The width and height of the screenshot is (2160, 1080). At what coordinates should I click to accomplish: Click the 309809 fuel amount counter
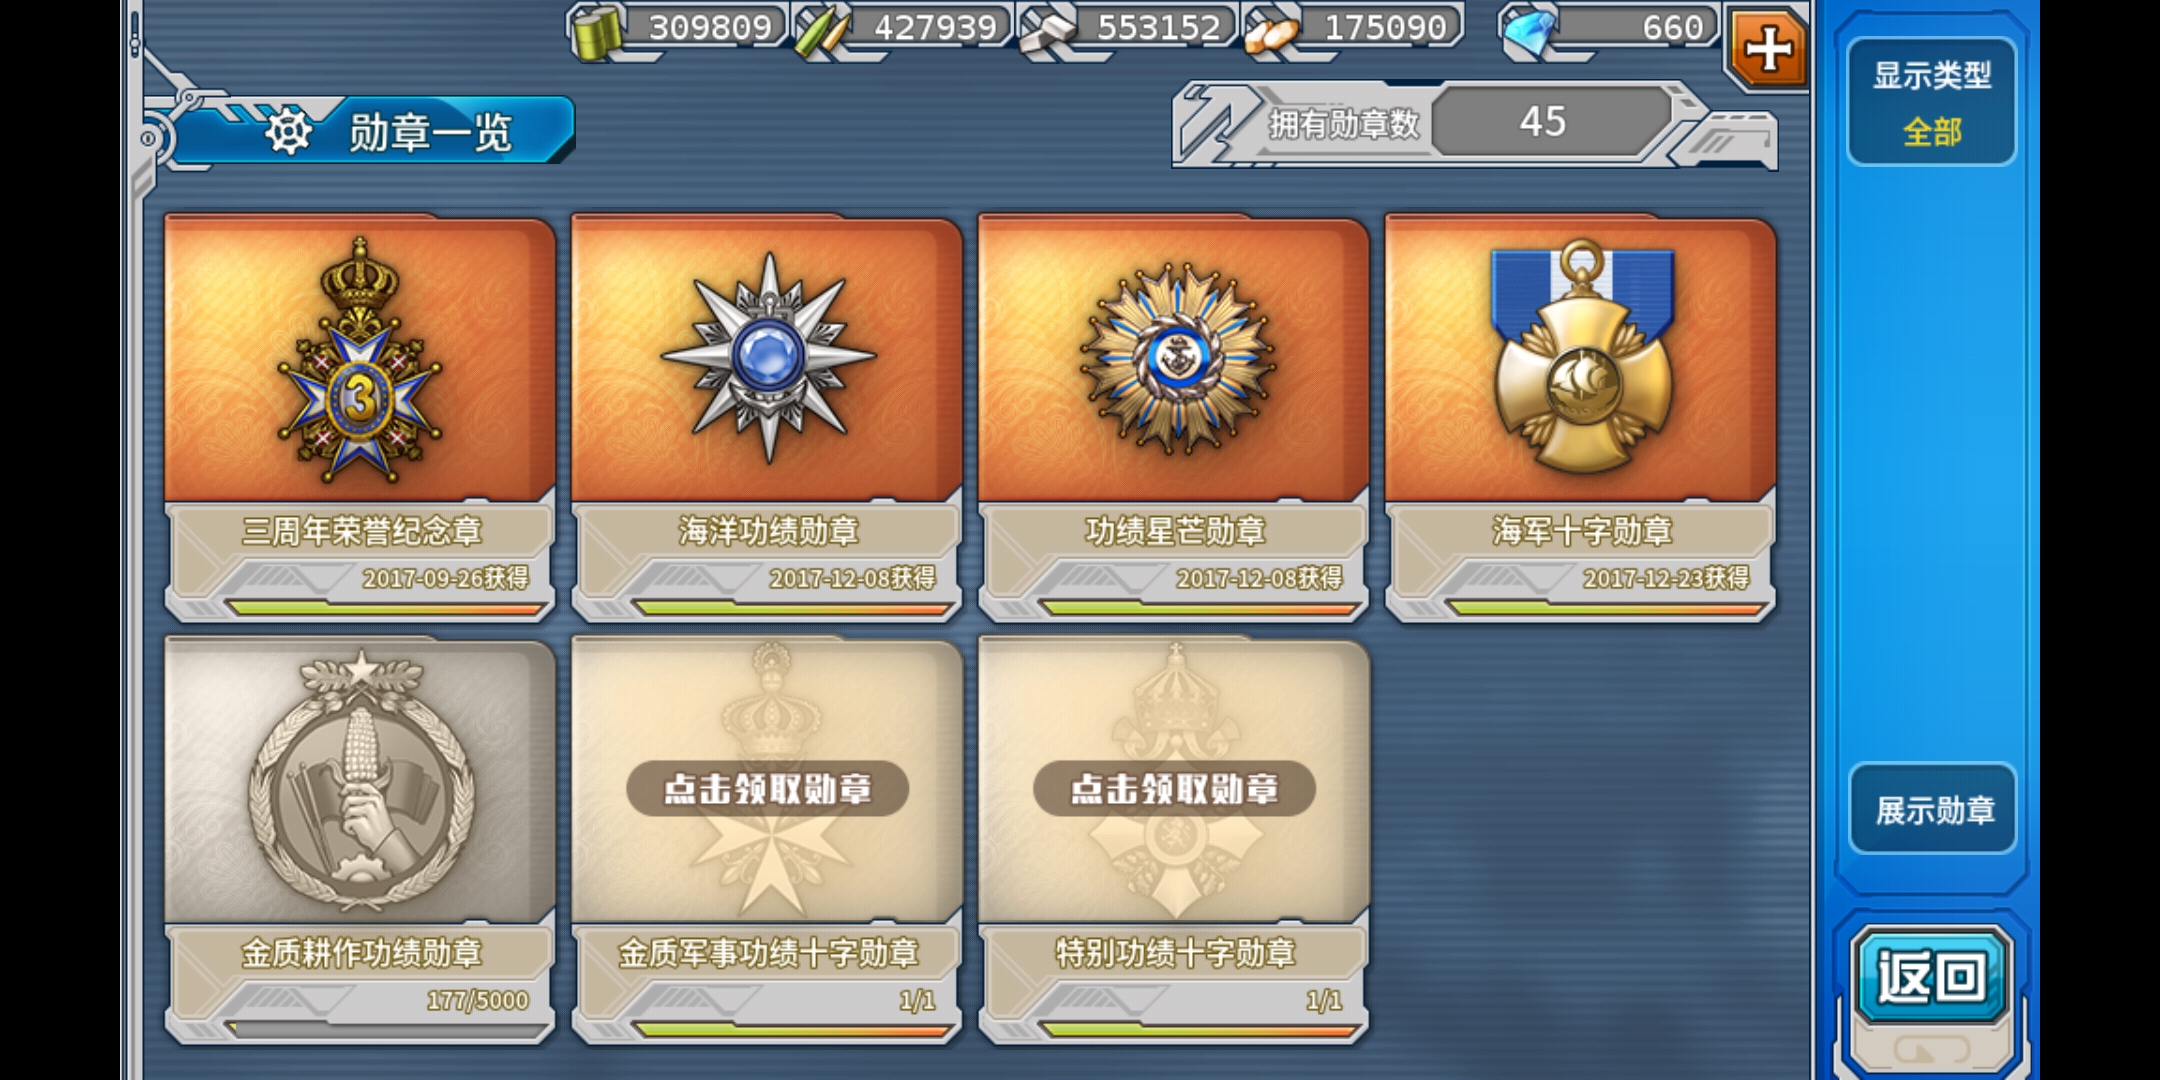pos(710,27)
